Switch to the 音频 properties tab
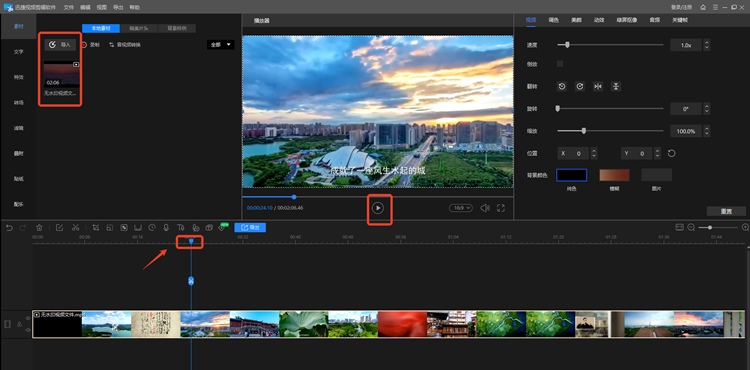The width and height of the screenshot is (750, 370). pos(654,20)
